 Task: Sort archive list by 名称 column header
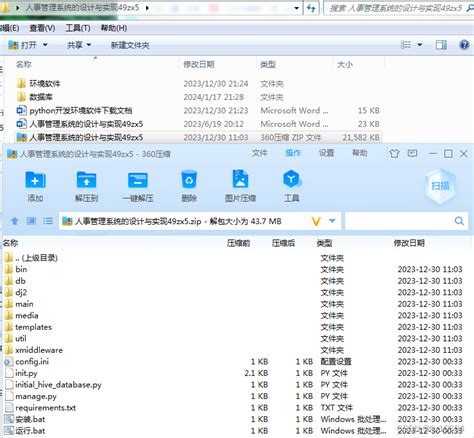coord(10,243)
